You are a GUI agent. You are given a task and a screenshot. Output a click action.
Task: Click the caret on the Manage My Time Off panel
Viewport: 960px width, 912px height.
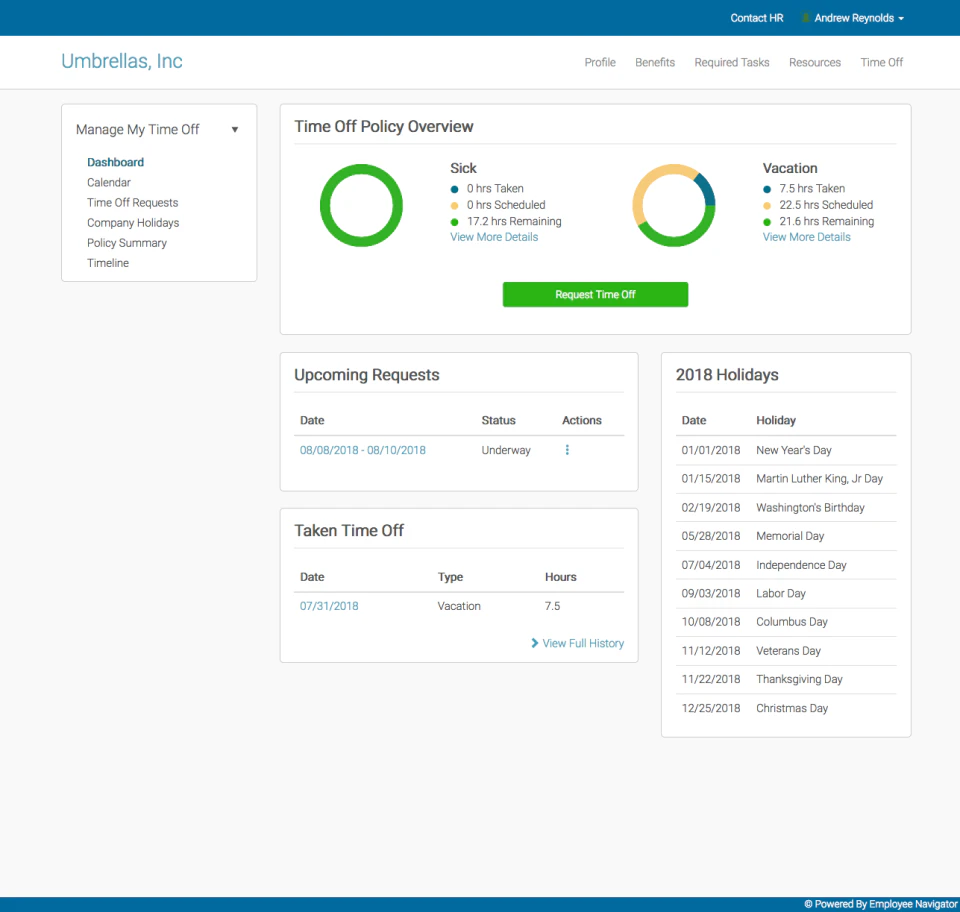(234, 129)
